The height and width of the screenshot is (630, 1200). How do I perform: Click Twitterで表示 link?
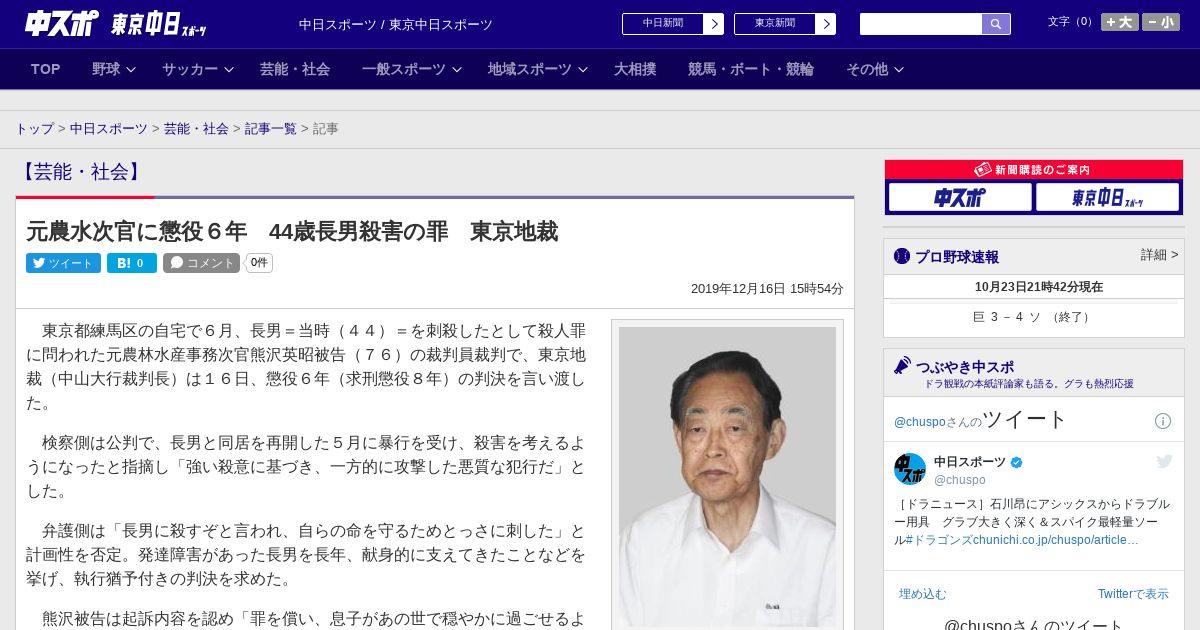tap(1133, 594)
